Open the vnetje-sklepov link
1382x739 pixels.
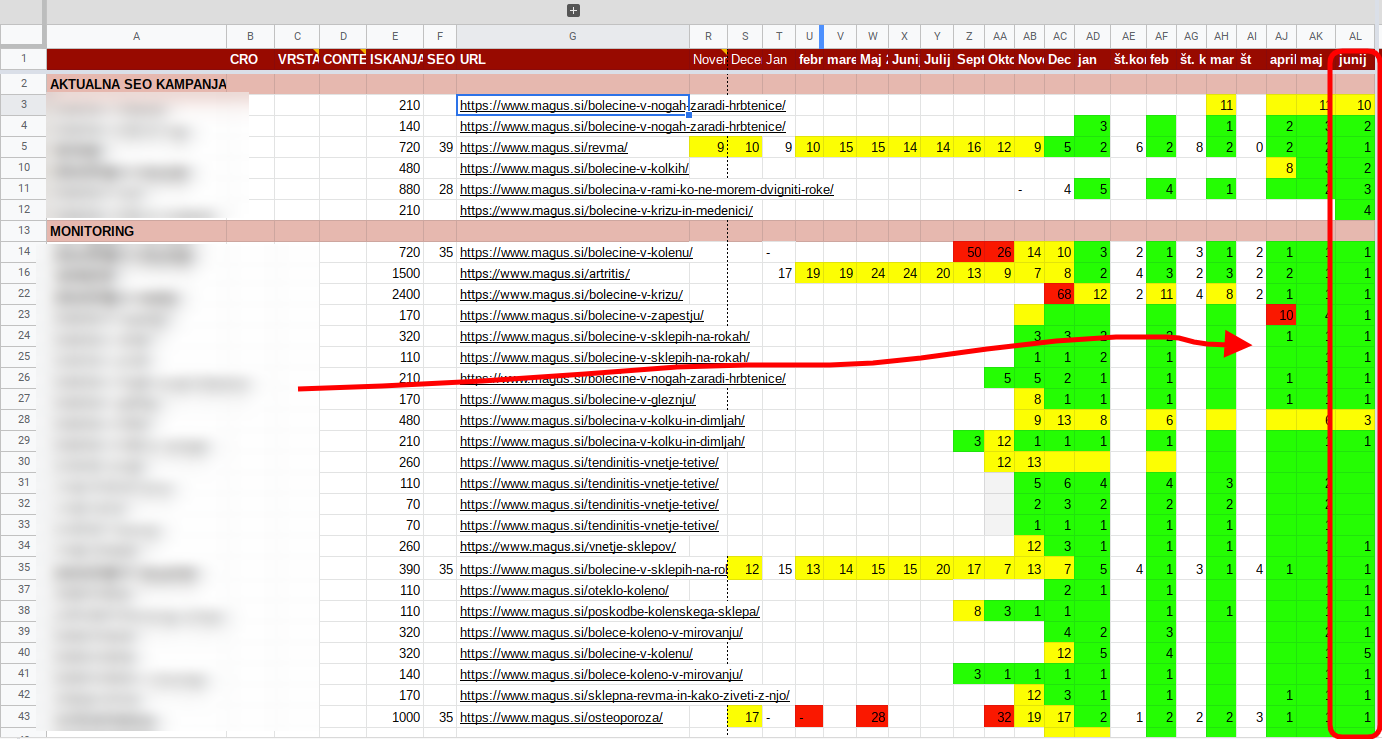point(567,546)
